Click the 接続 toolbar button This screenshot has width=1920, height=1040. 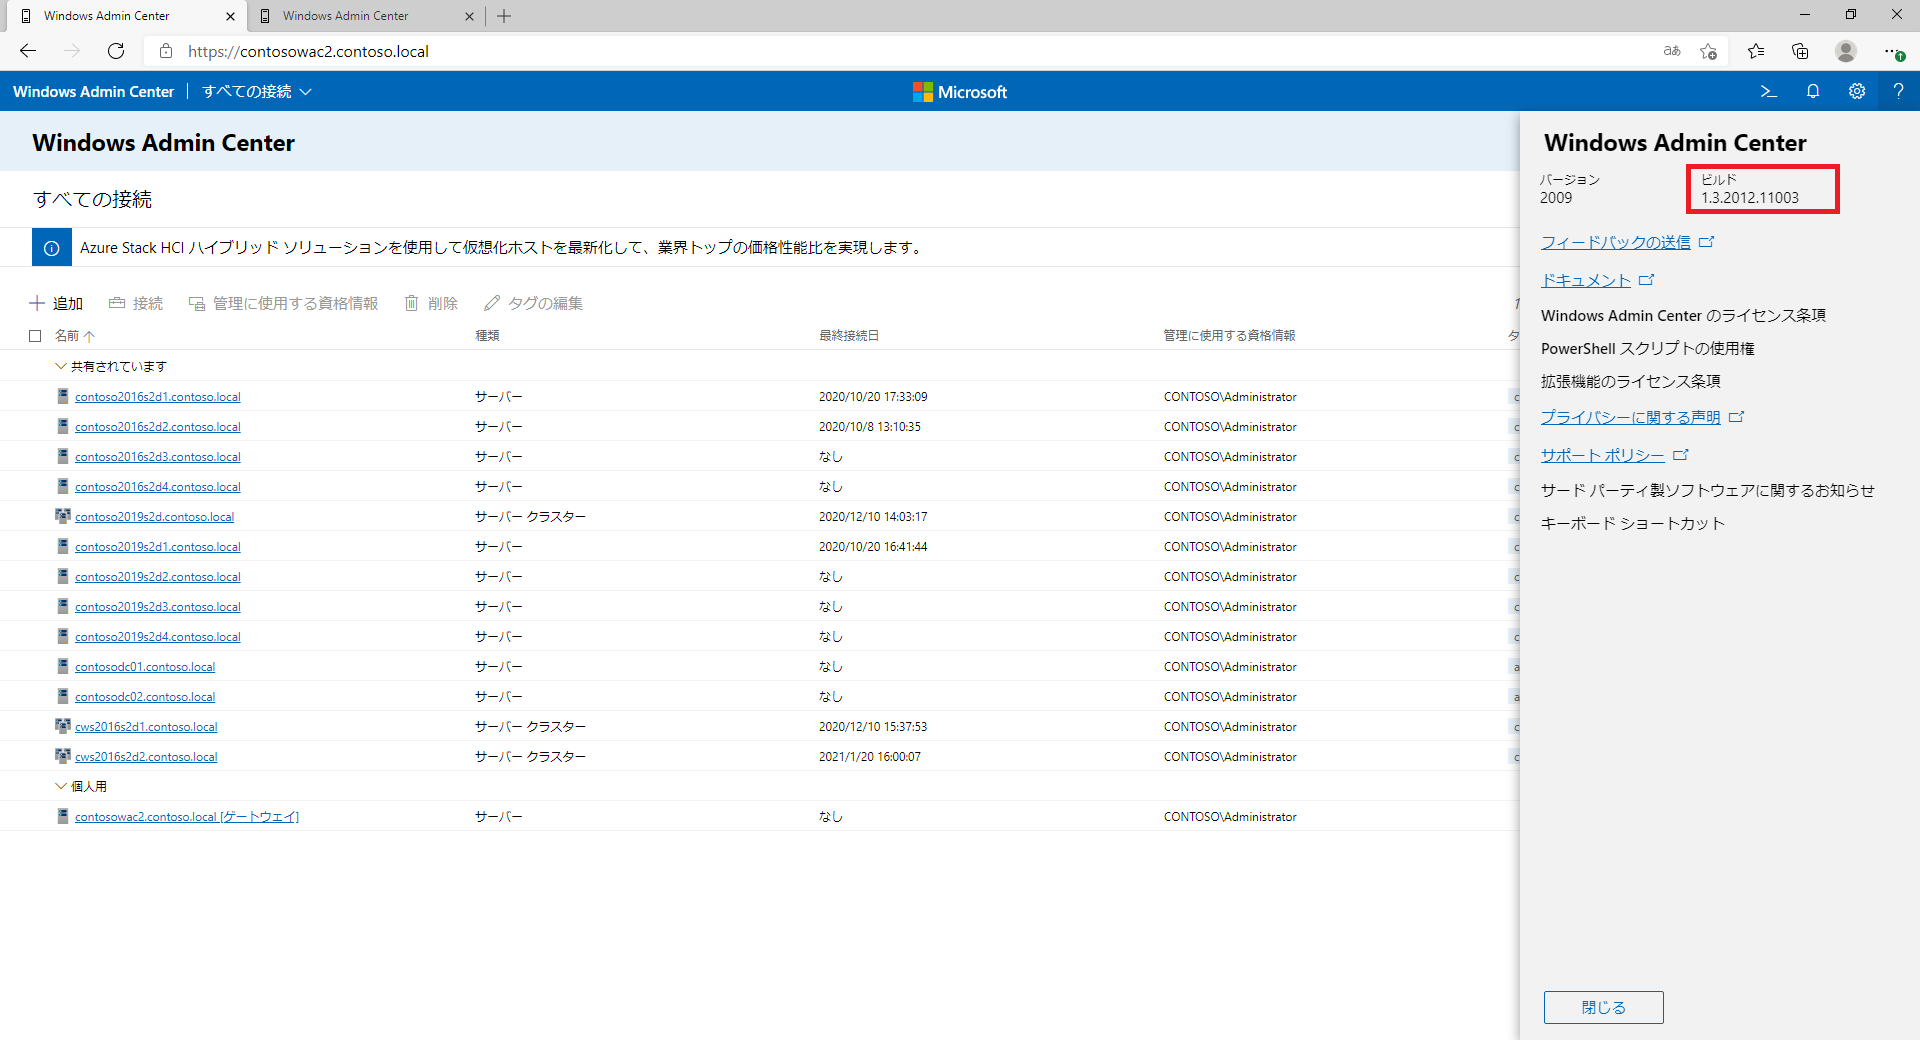136,303
